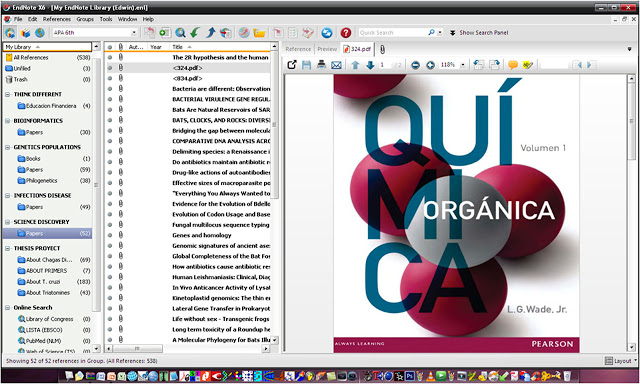Collapse the THESIS PROYECT group set
640x384 pixels.
point(7,249)
